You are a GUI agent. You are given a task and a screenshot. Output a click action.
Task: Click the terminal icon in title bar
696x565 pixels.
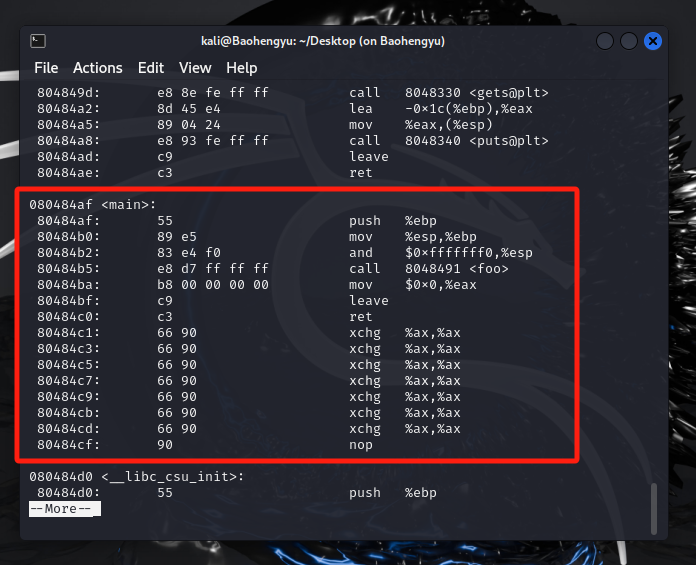click(x=38, y=41)
